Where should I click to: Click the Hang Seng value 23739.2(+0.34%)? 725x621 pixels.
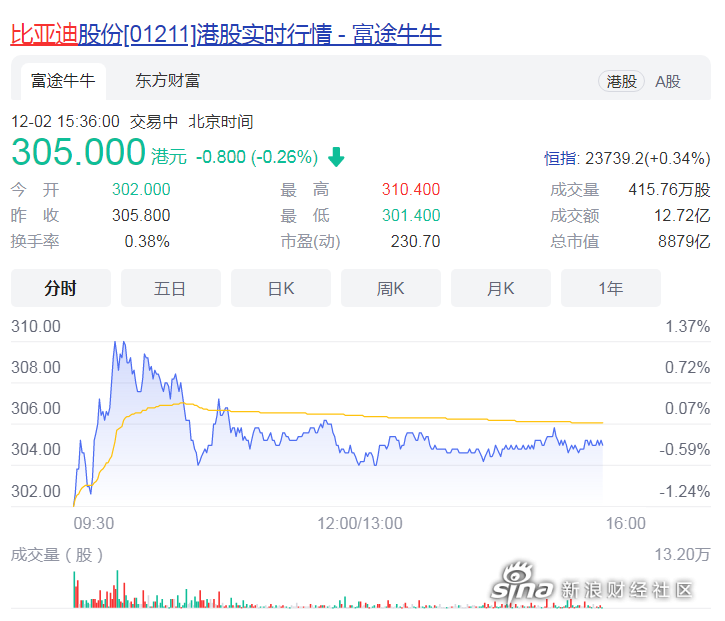click(x=648, y=159)
